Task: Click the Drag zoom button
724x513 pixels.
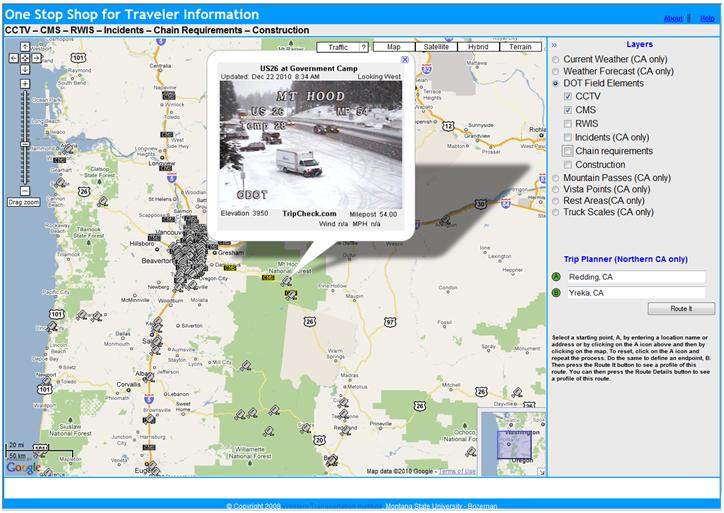Action: pyautogui.click(x=24, y=202)
